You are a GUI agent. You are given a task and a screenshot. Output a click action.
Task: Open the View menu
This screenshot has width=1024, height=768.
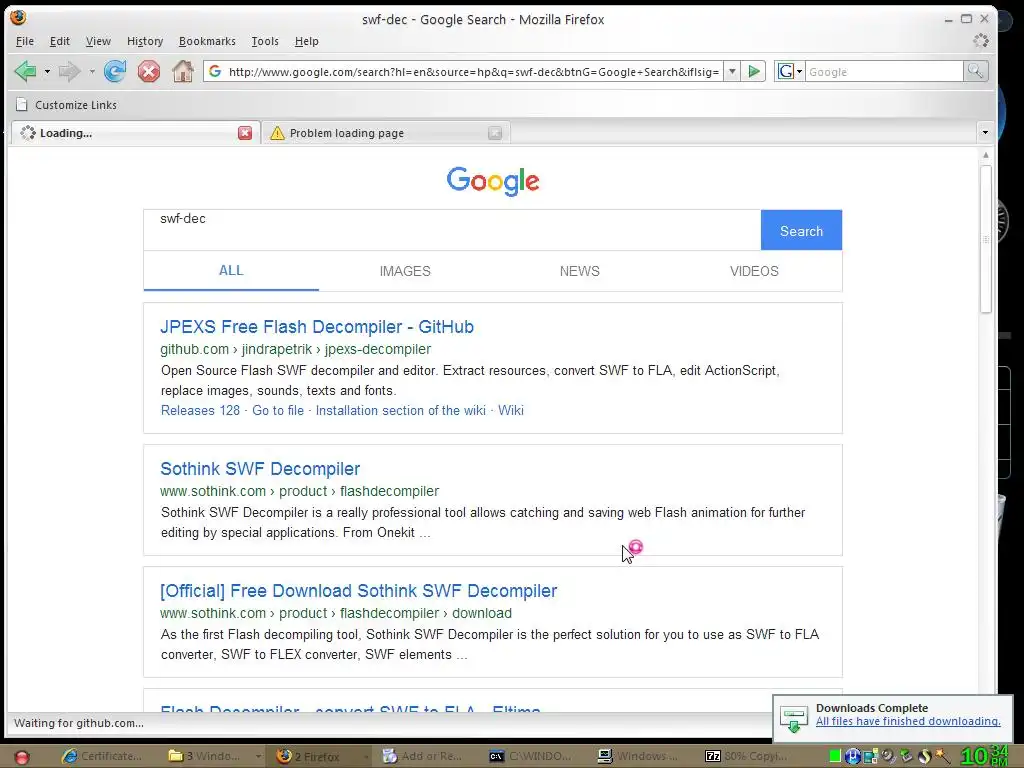pos(98,41)
